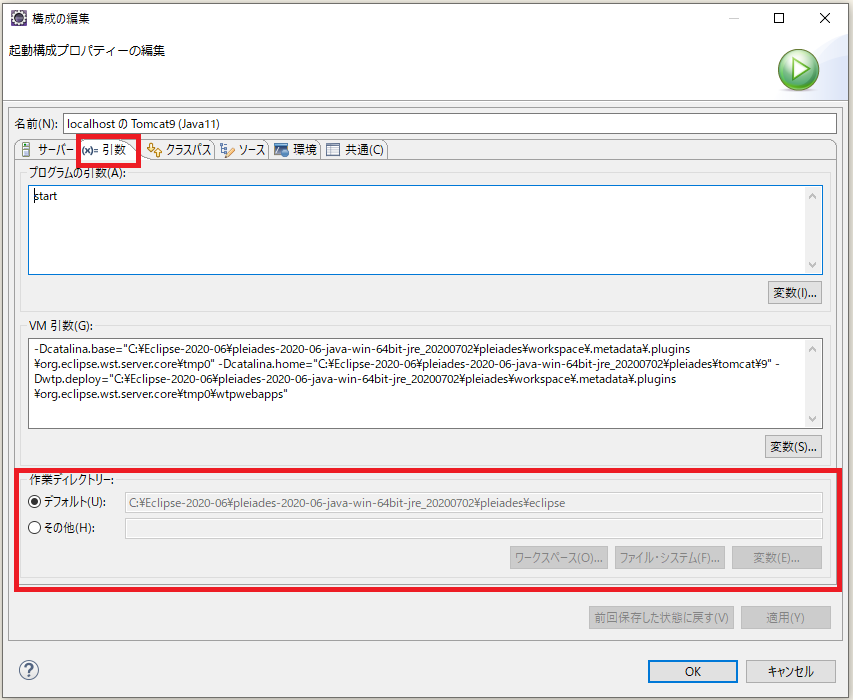
Task: Click 変数(S)... button for VM arguments
Action: tap(793, 447)
